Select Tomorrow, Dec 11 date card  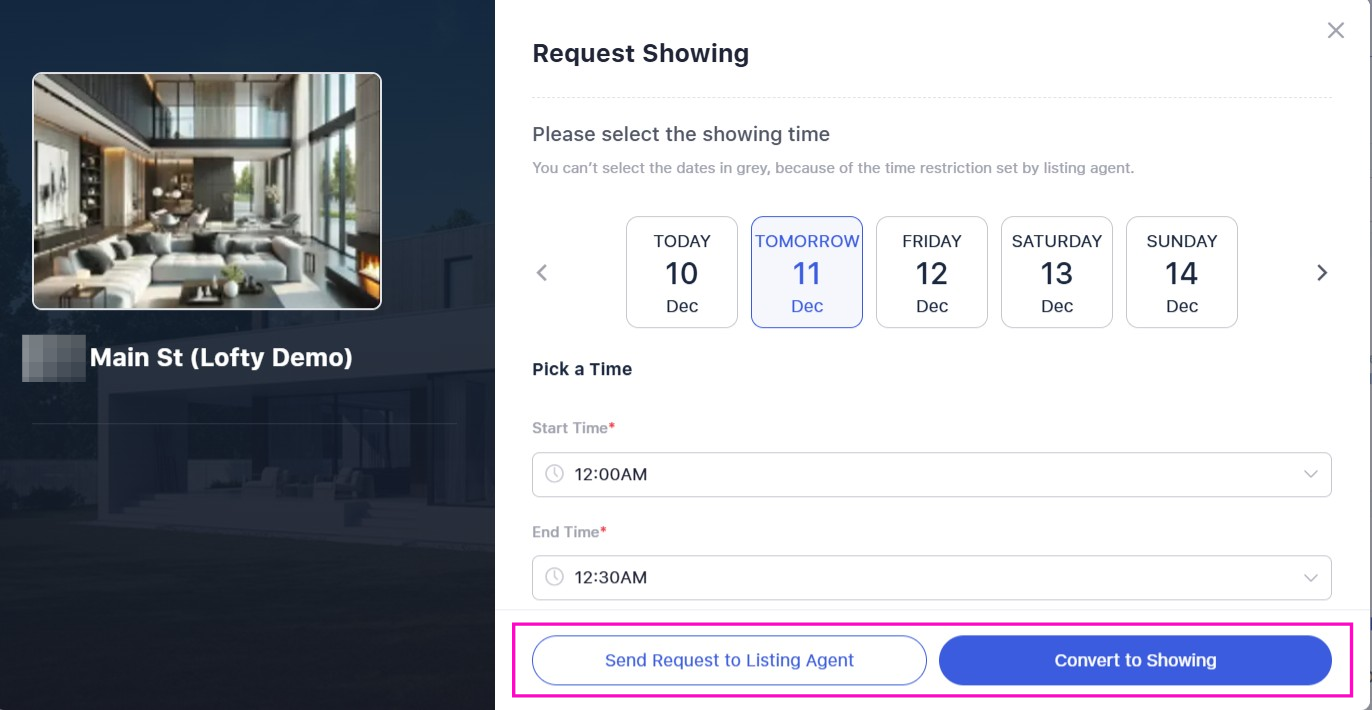click(x=807, y=272)
